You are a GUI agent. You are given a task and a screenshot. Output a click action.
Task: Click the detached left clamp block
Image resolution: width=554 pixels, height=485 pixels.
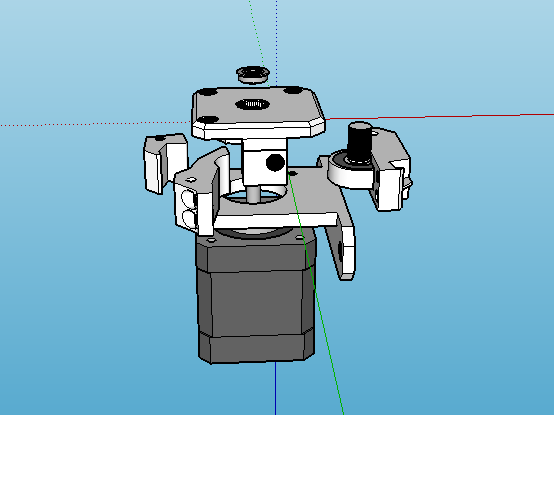(x=165, y=163)
